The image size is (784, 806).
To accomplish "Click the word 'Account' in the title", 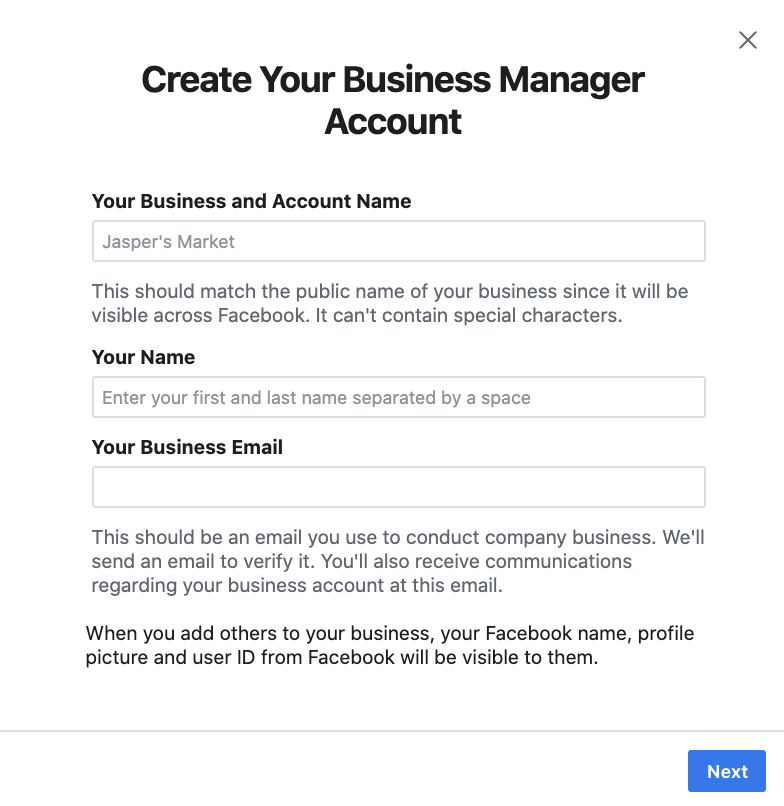I will [393, 122].
